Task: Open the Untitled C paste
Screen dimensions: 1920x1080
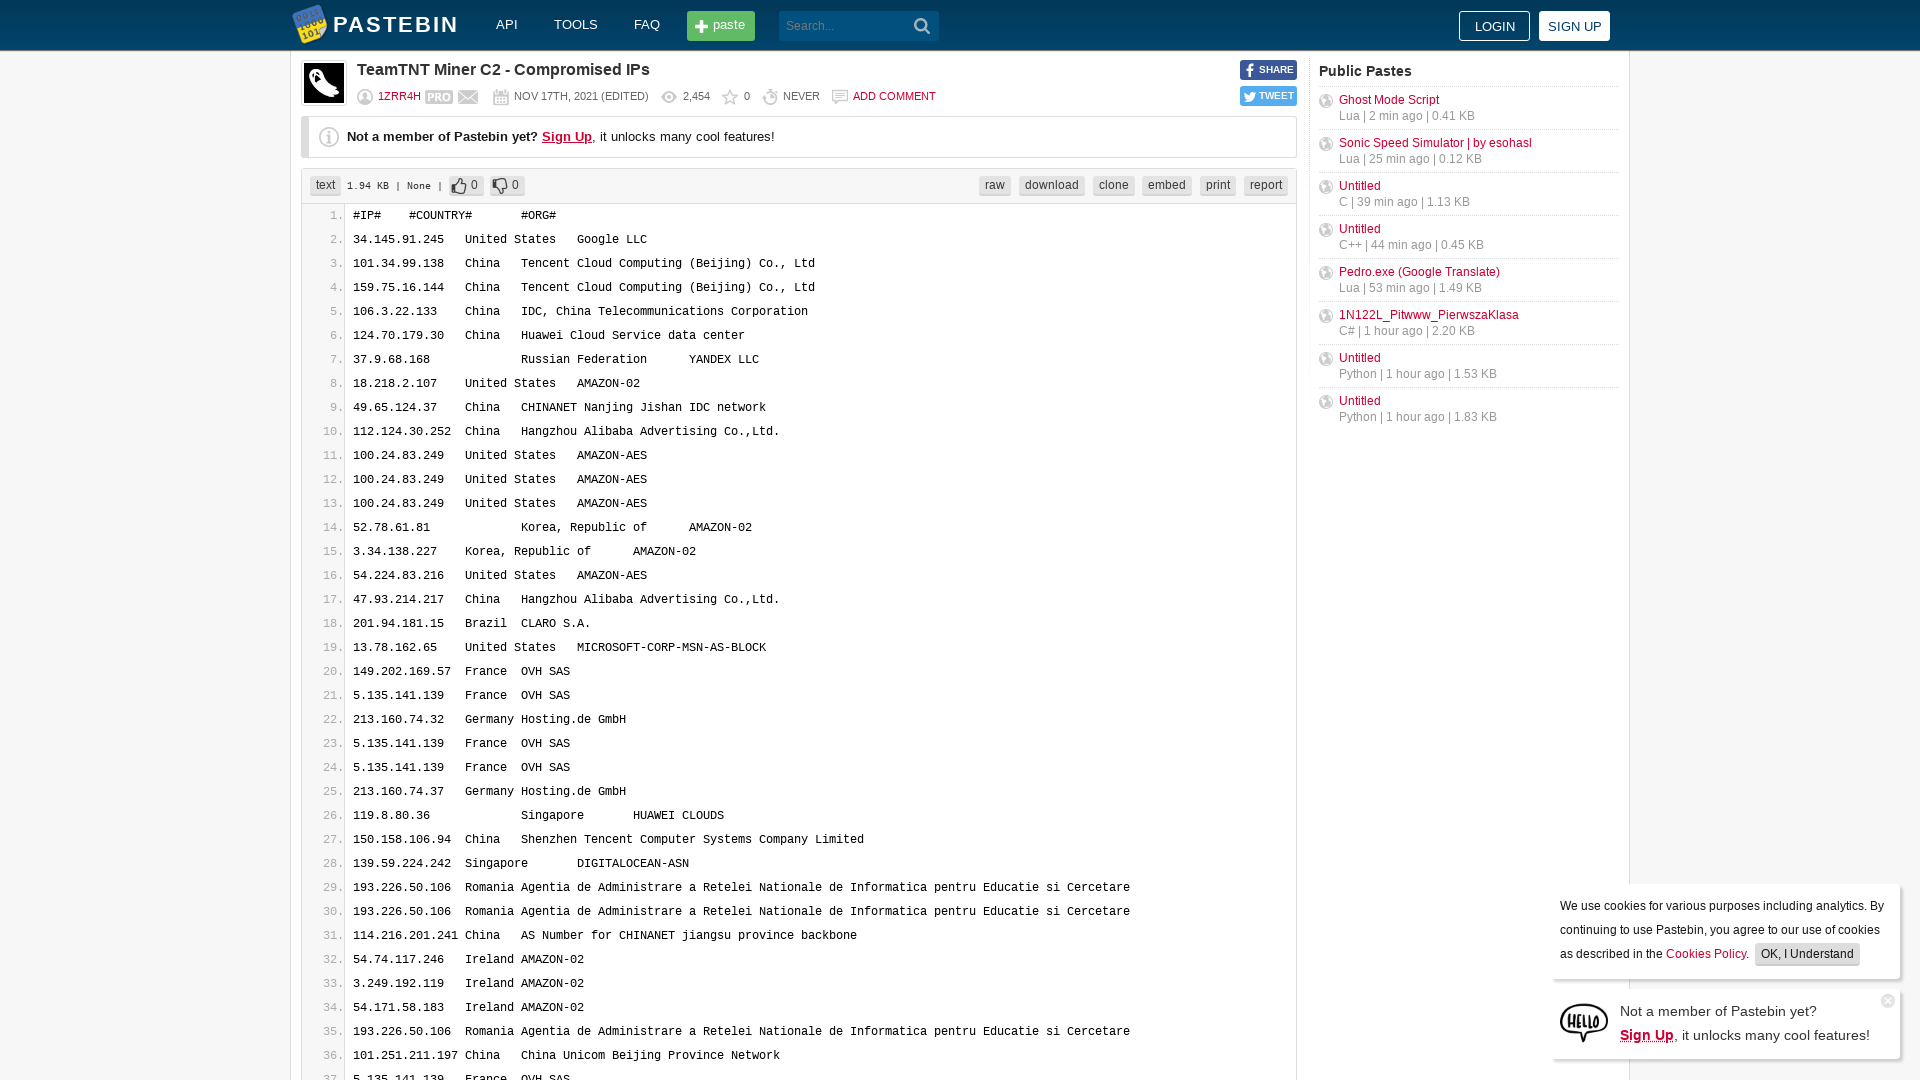Action: click(x=1360, y=186)
